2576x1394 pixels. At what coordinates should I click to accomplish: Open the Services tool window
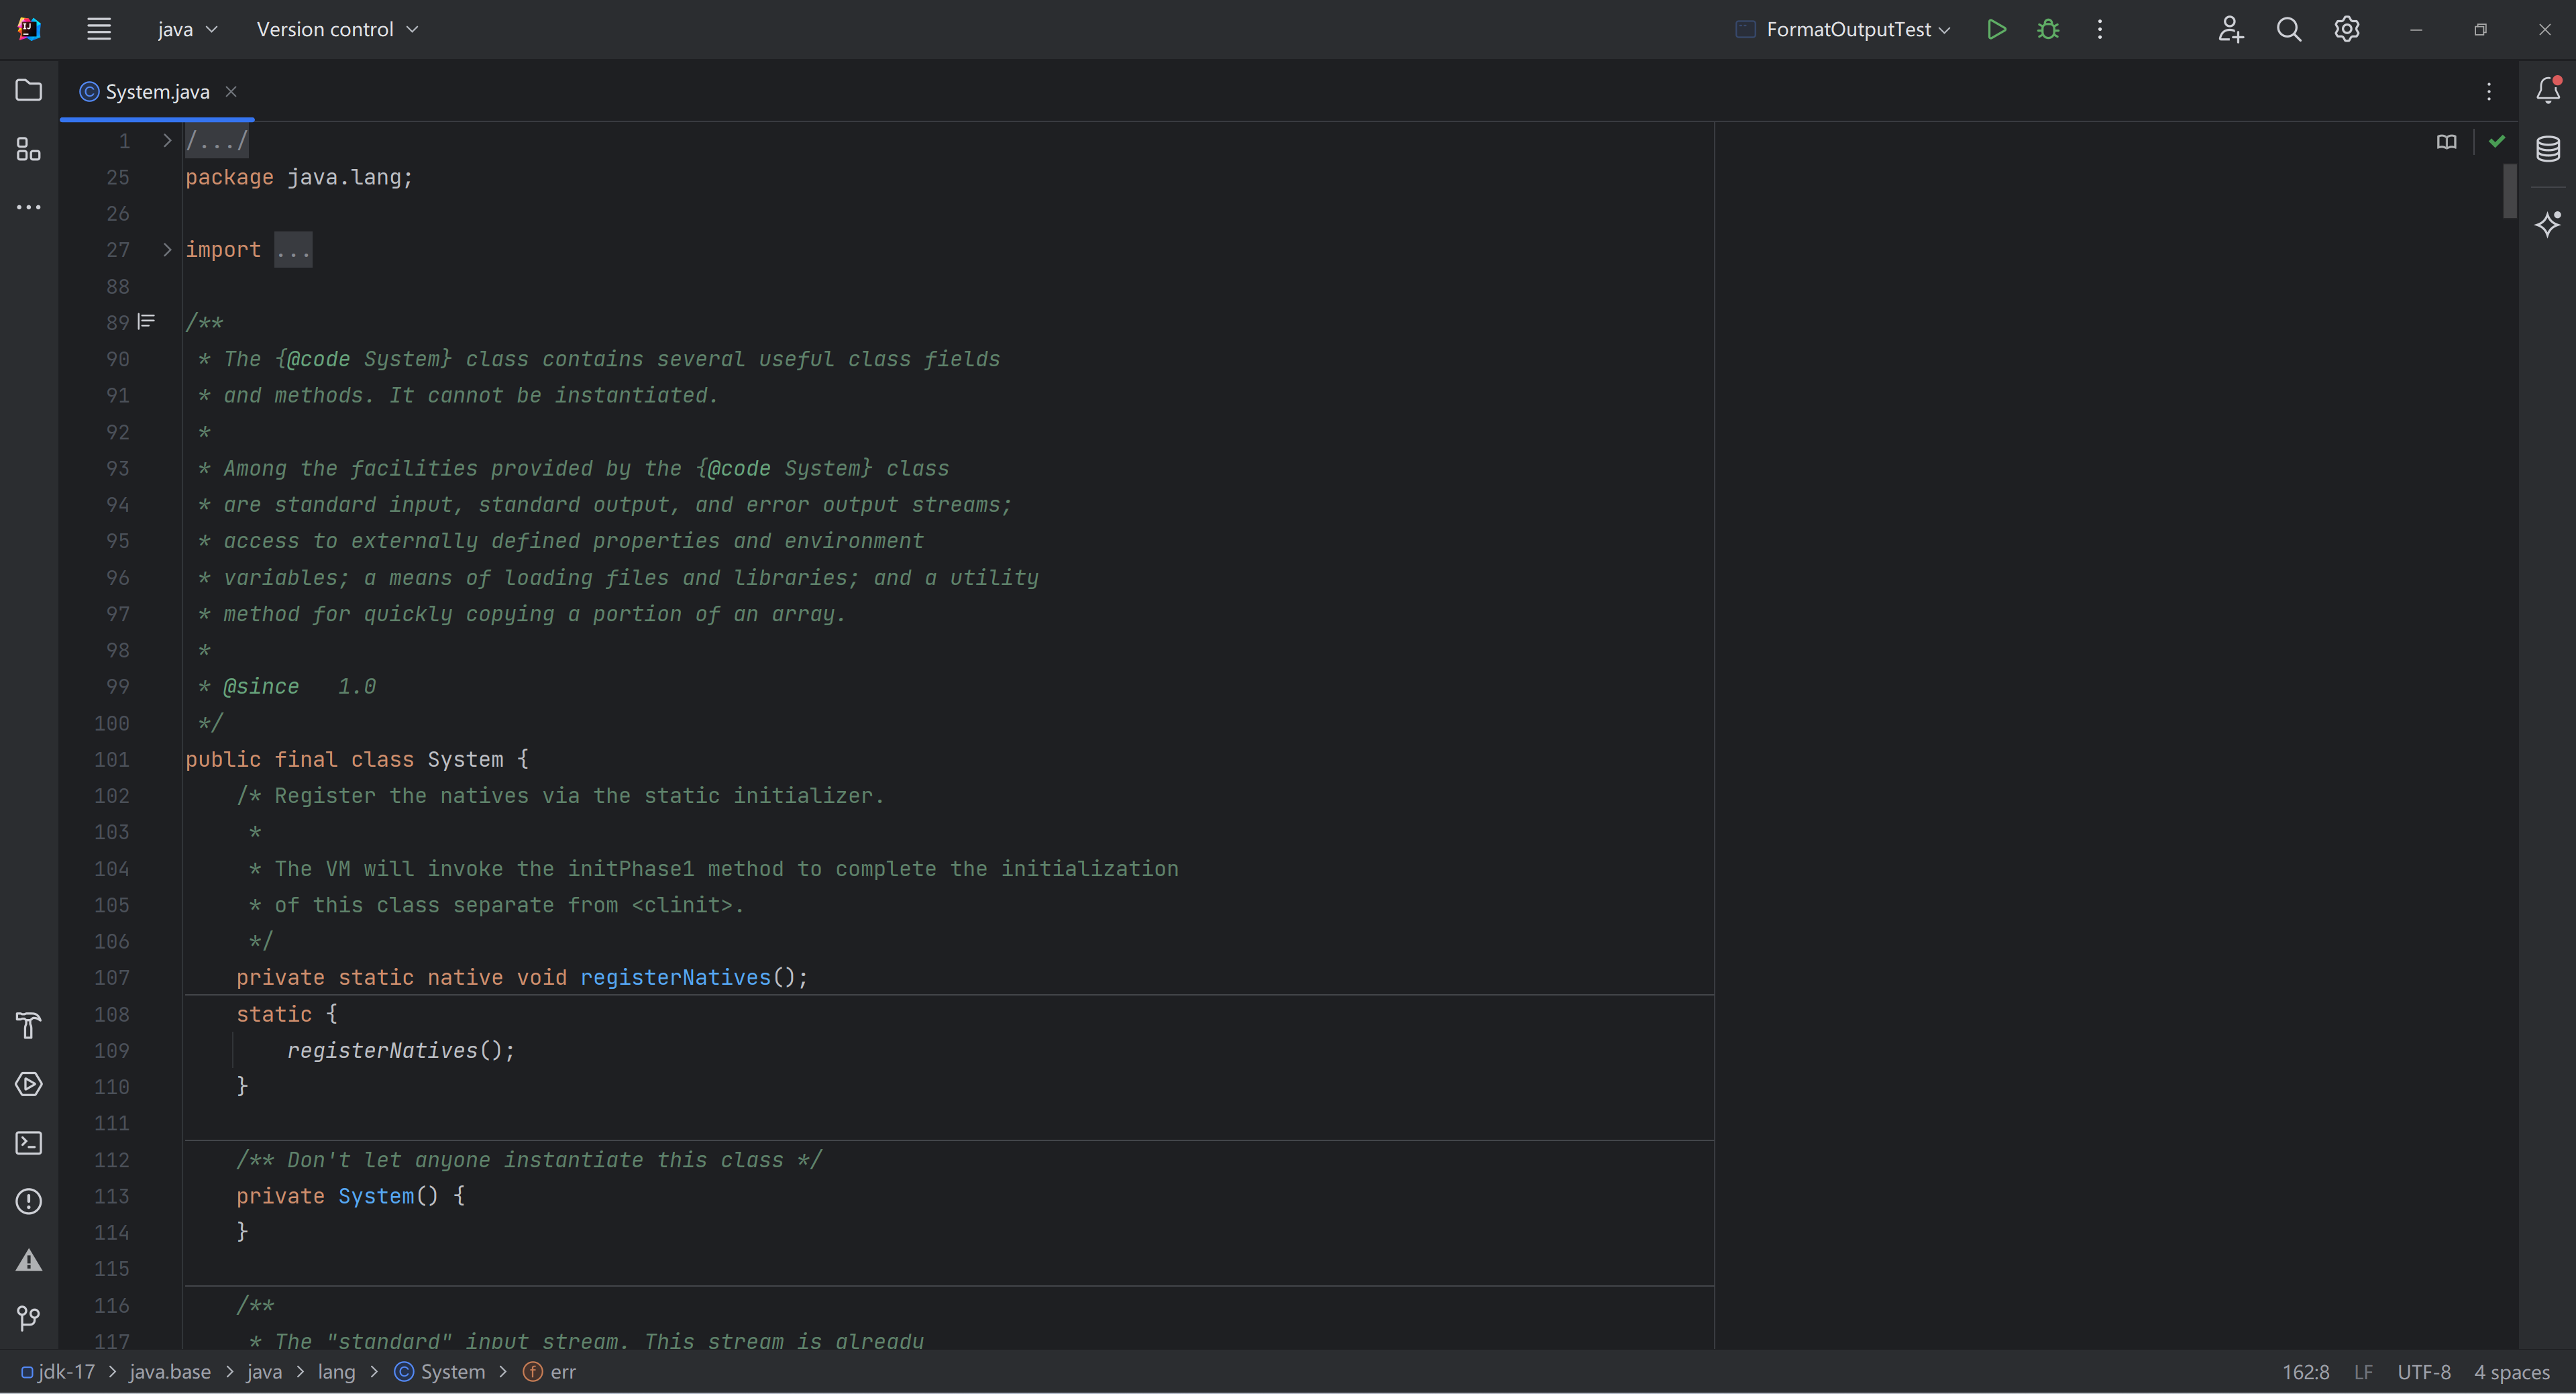click(x=29, y=1085)
